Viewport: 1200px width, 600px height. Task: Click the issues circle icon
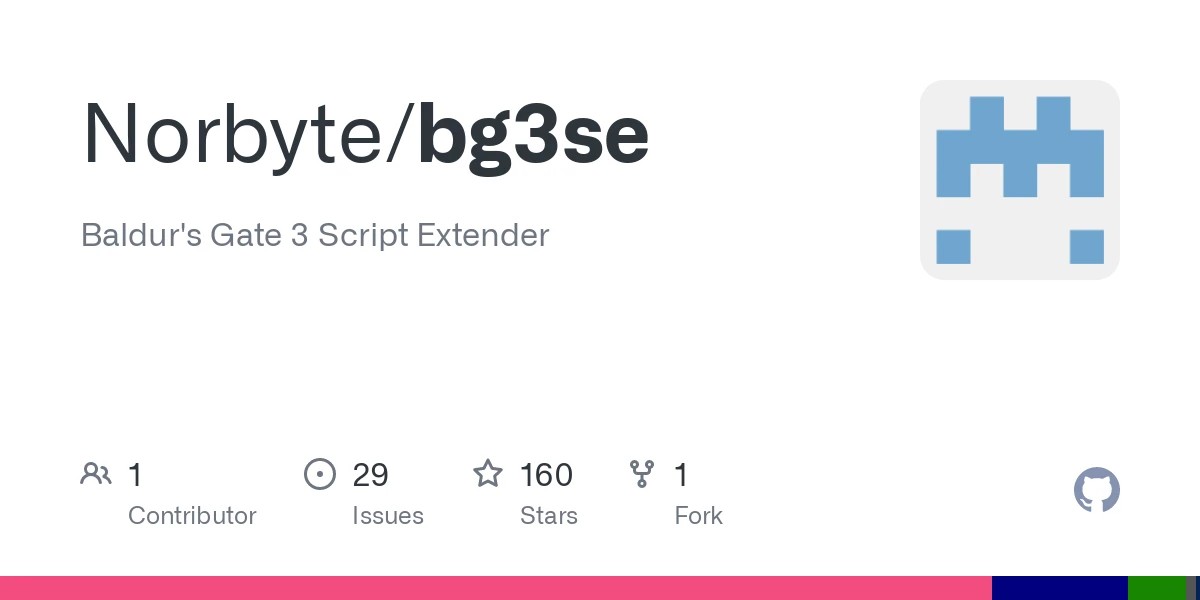(320, 474)
